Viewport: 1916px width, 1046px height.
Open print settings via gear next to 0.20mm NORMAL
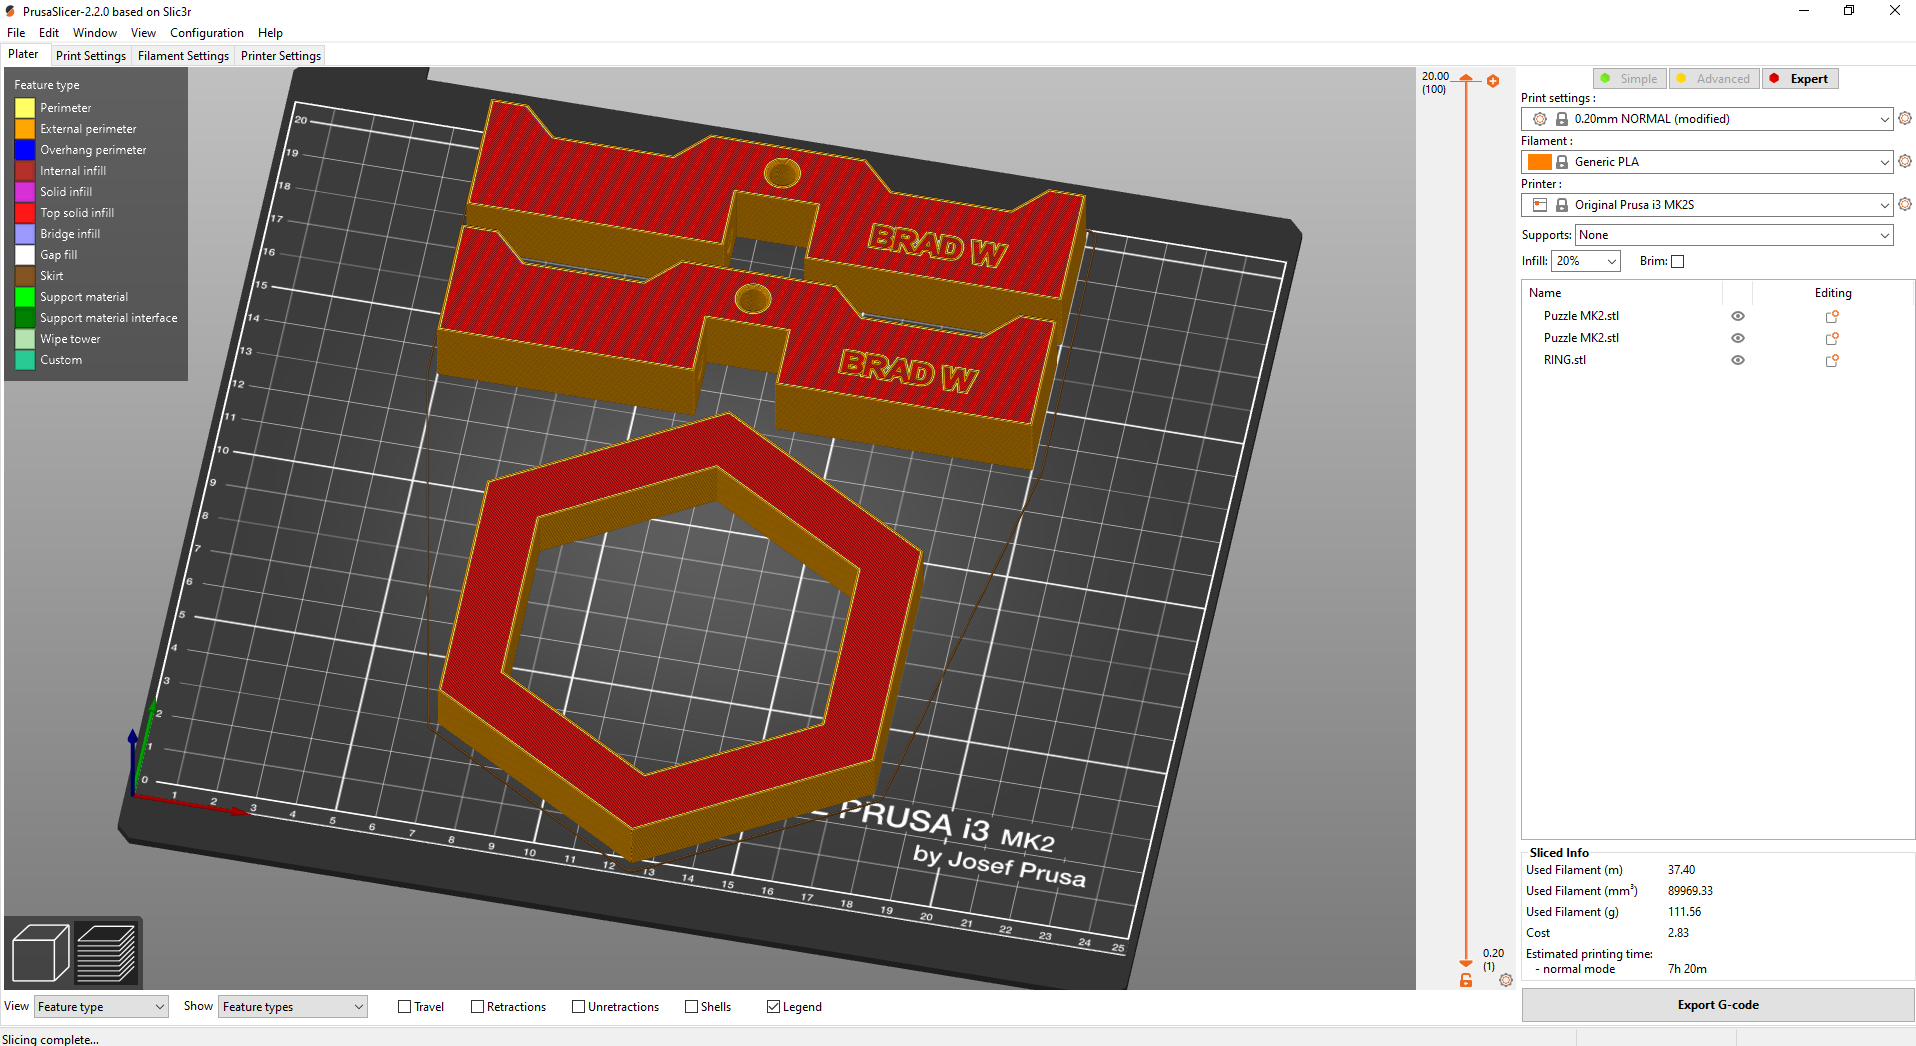pos(1905,118)
